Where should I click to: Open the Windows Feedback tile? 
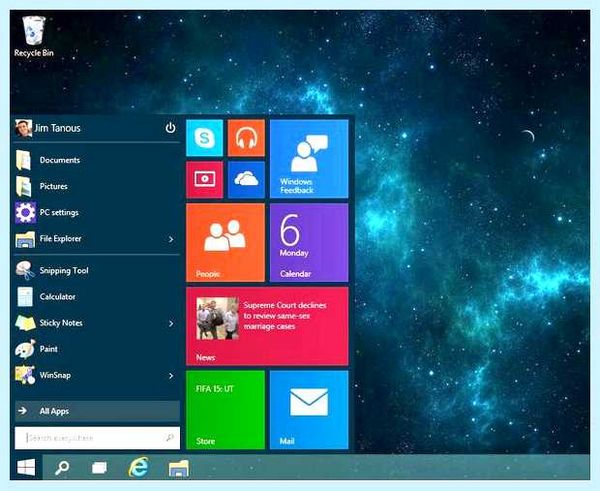(309, 159)
